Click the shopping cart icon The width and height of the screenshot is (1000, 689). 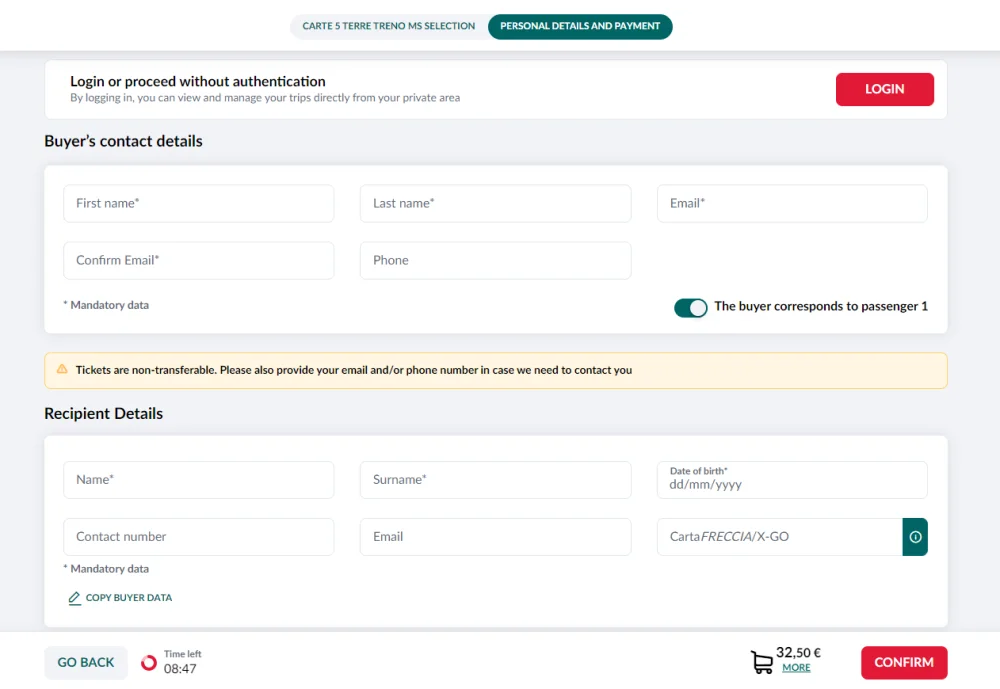tap(761, 662)
